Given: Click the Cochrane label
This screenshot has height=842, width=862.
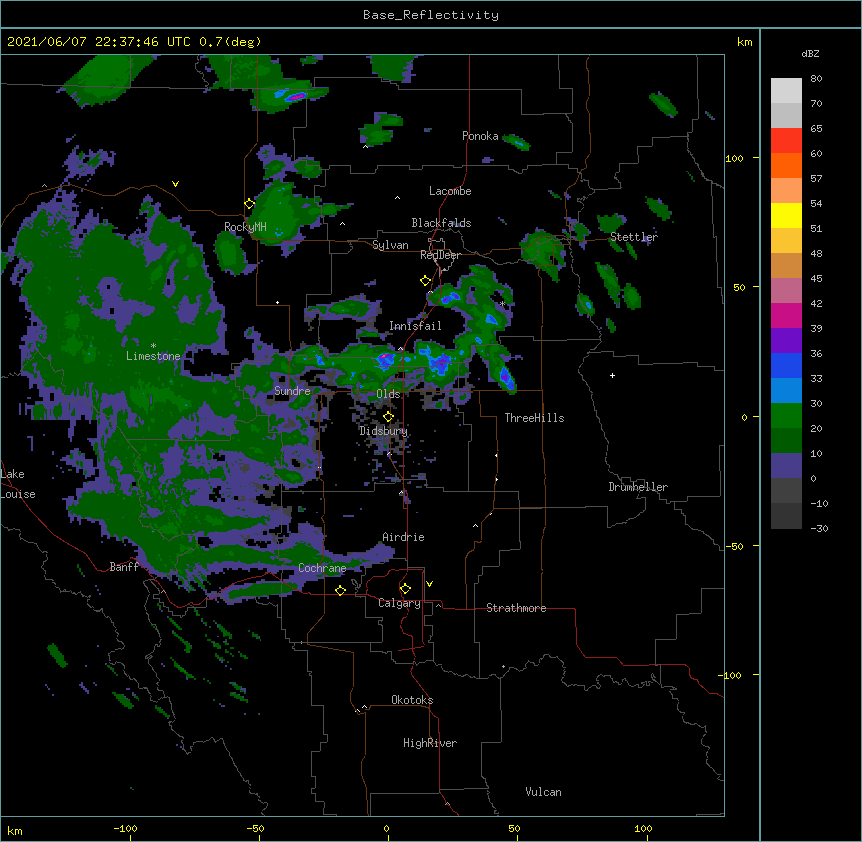Looking at the screenshot, I should coord(322,568).
